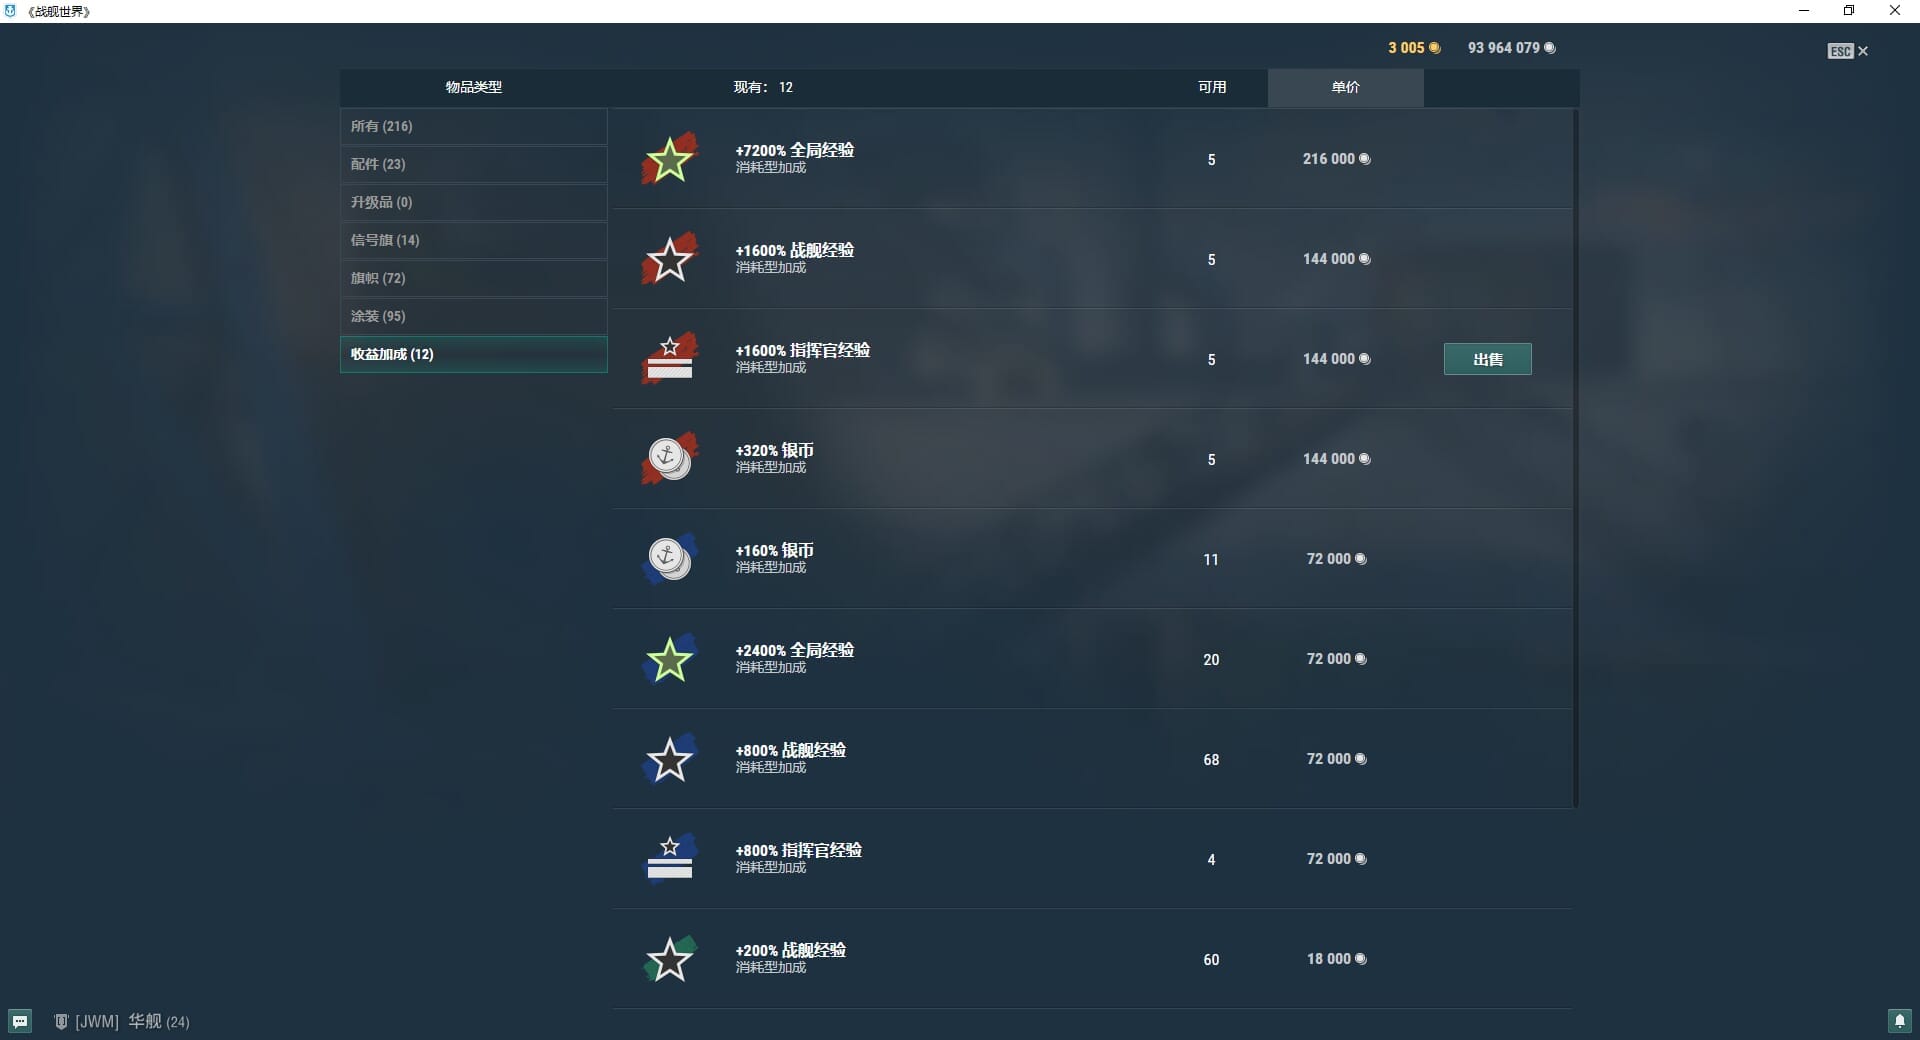Close the inventory with the ESC button
Screen dimensions: 1920x1040
coord(1847,51)
